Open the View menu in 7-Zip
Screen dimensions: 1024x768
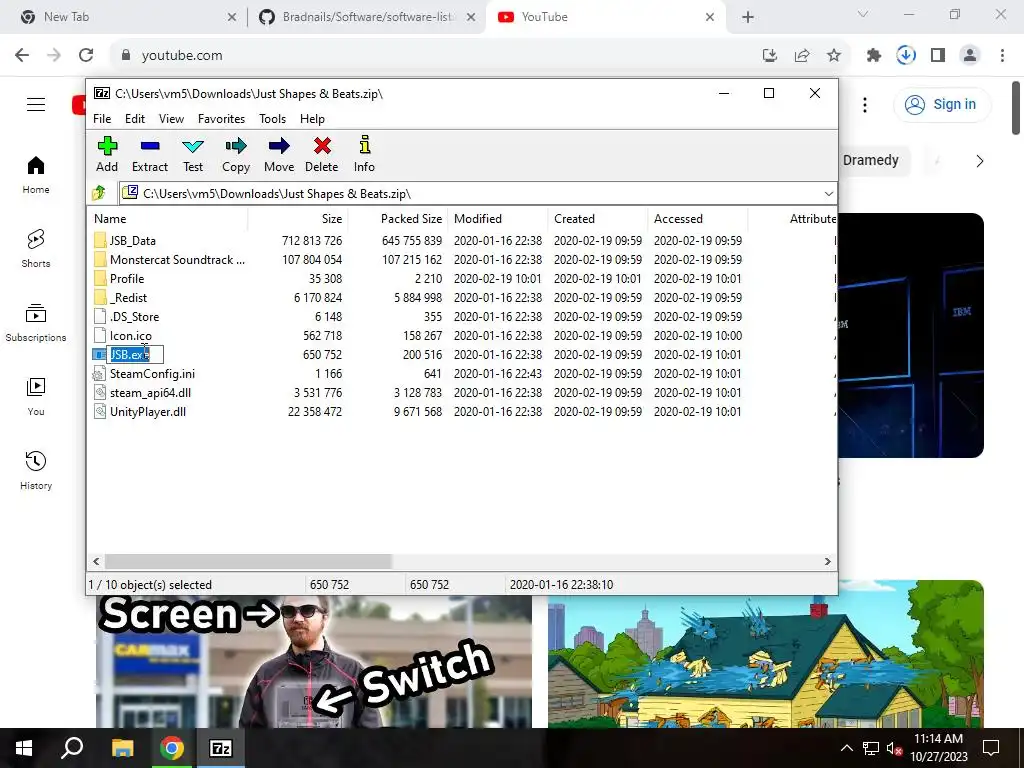pyautogui.click(x=171, y=119)
